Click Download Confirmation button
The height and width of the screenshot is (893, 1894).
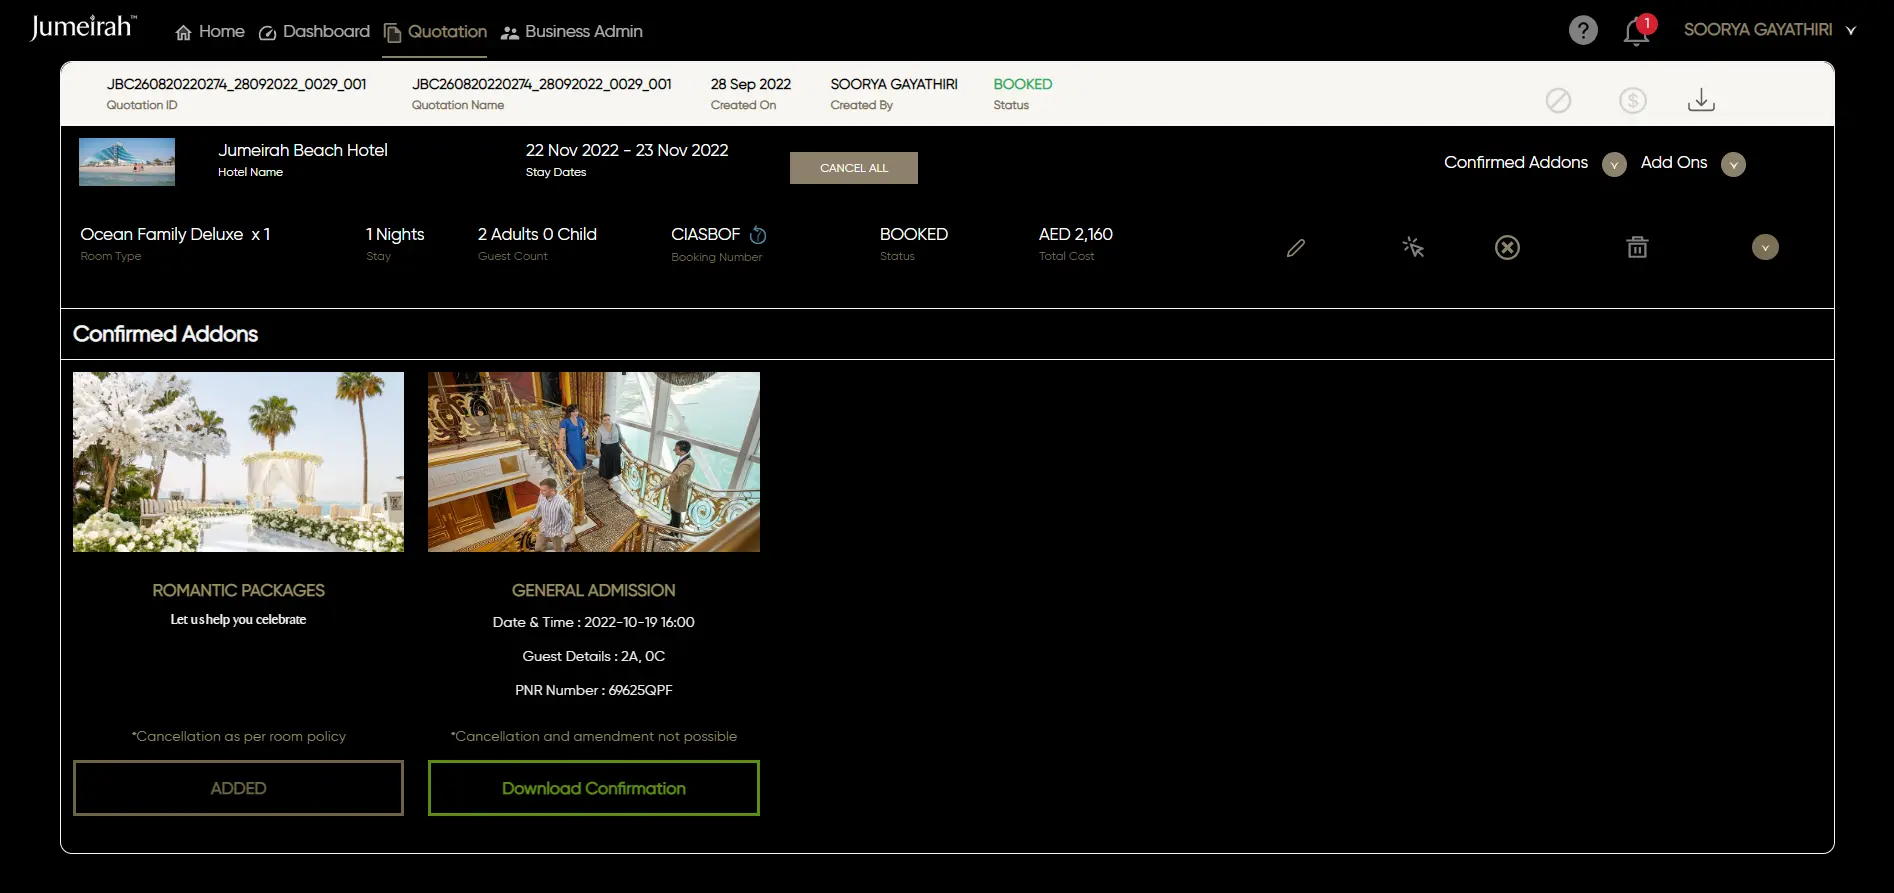[x=593, y=788]
